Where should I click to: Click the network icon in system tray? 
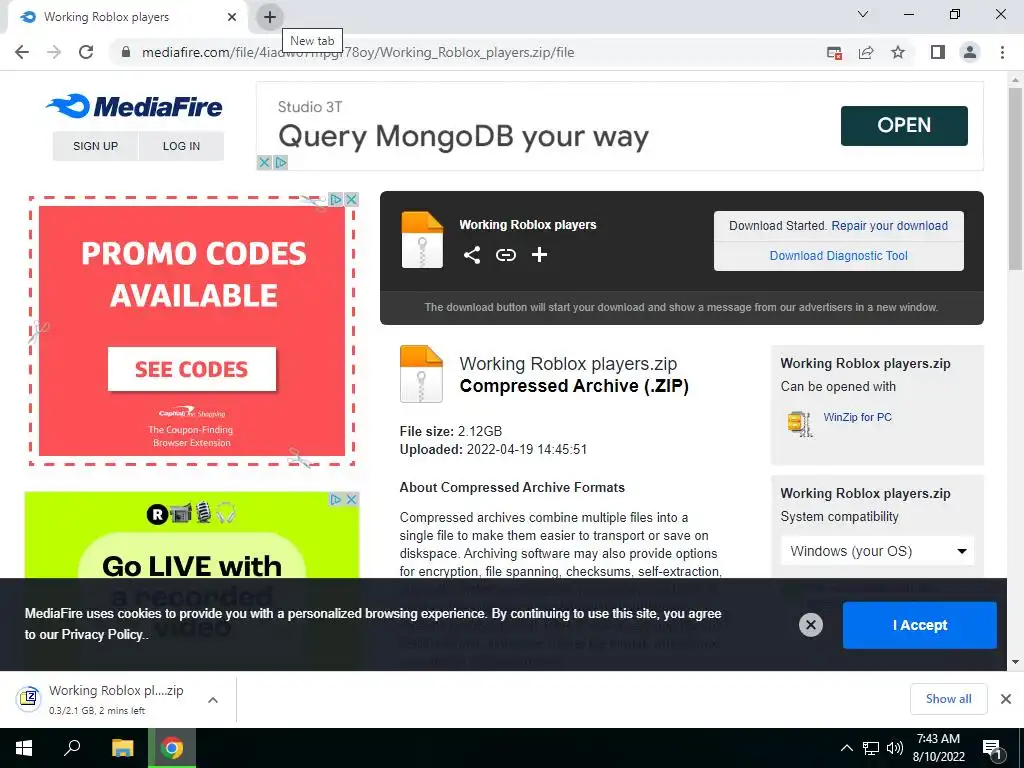pos(871,748)
